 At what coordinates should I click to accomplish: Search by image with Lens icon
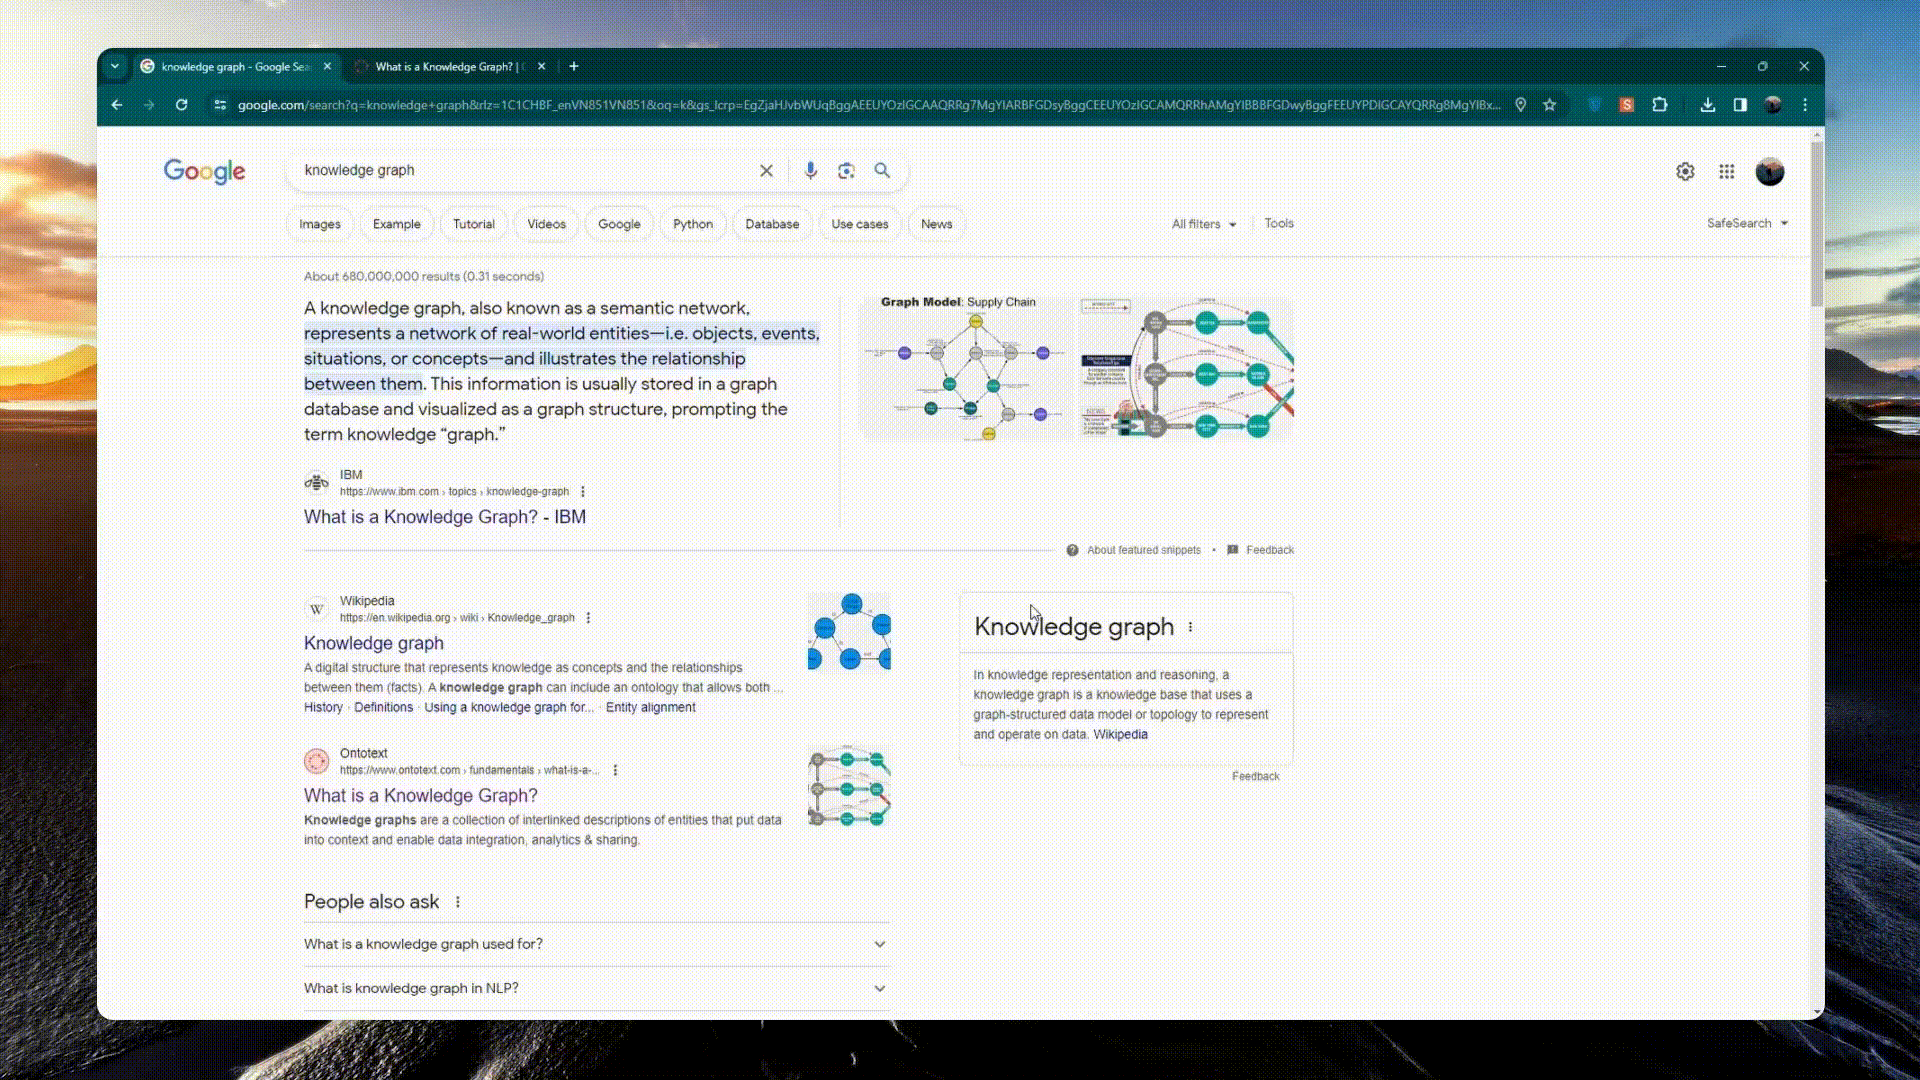click(846, 171)
